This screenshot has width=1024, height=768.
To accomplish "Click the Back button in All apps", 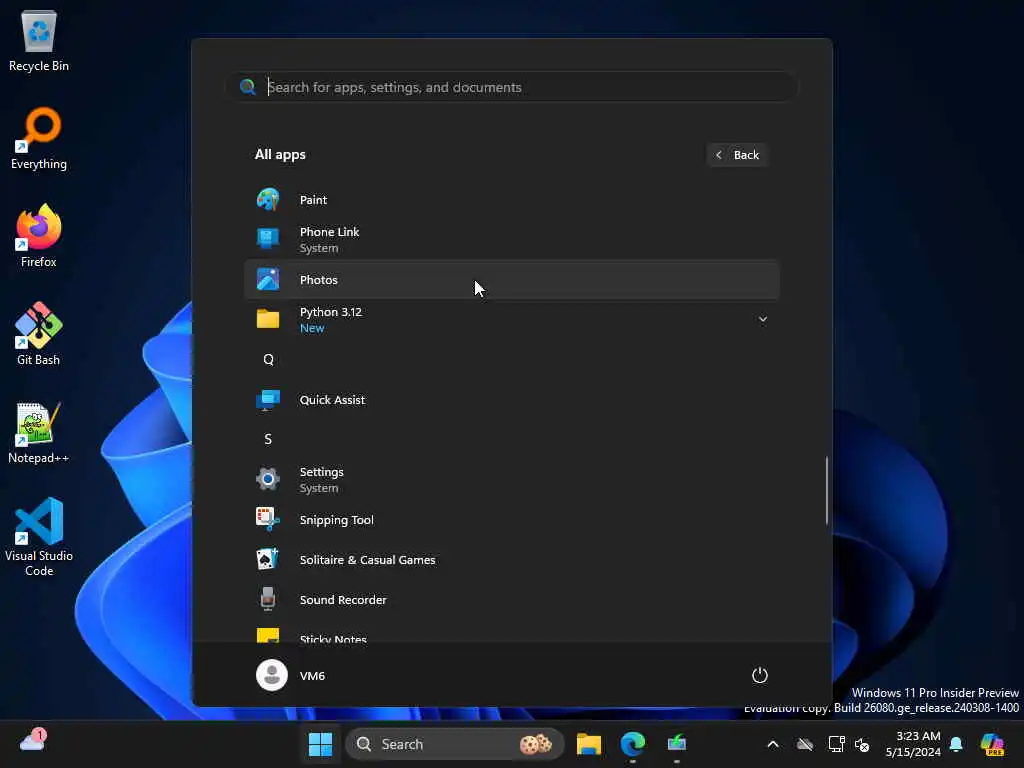I will pyautogui.click(x=737, y=155).
